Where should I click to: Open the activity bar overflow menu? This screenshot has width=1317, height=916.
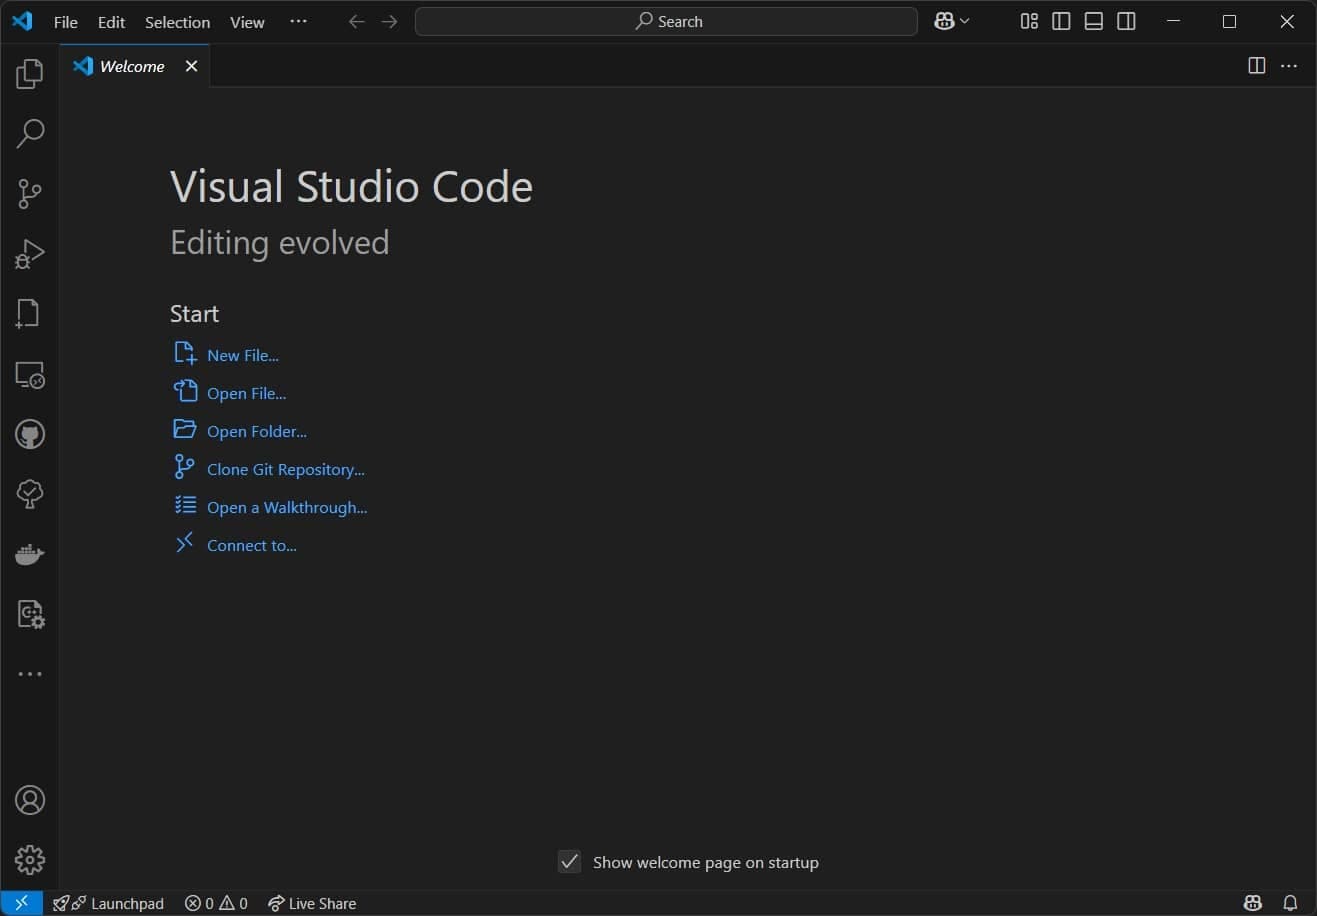click(x=29, y=673)
